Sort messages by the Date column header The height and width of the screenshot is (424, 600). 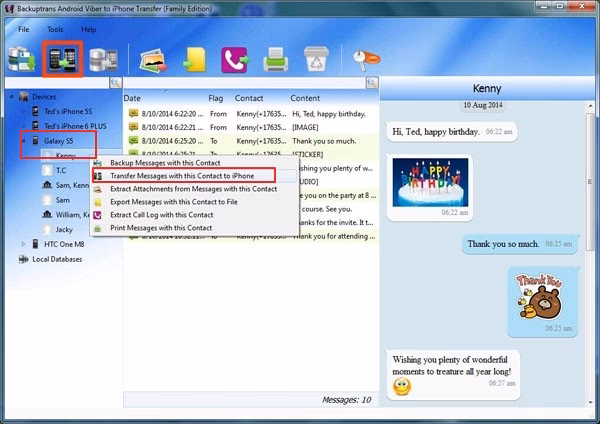pyautogui.click(x=133, y=98)
